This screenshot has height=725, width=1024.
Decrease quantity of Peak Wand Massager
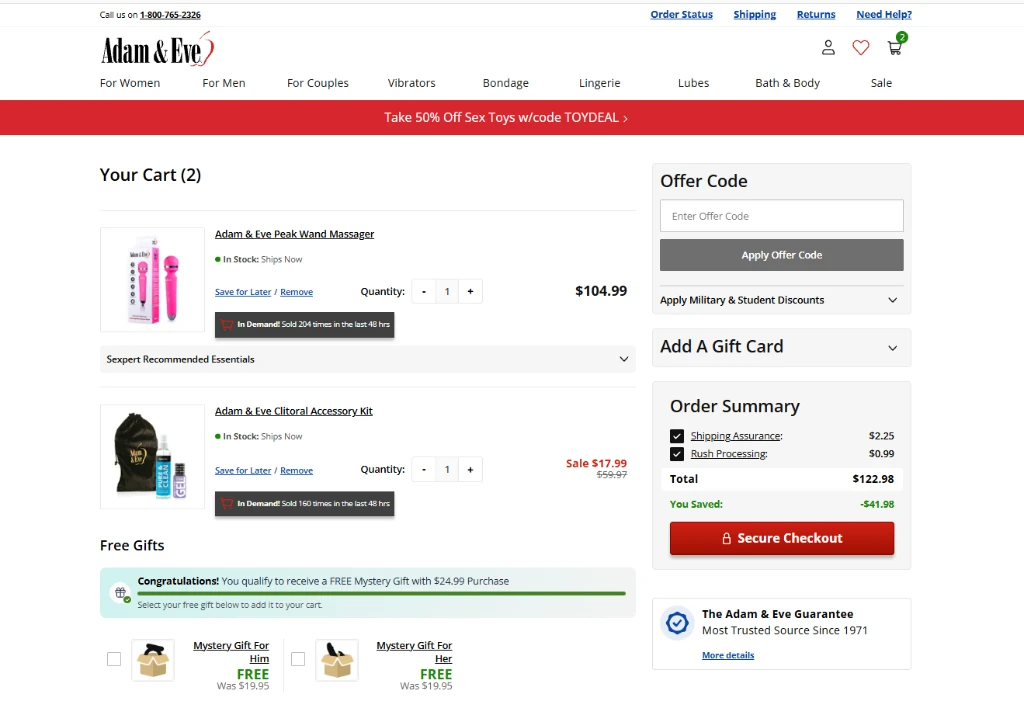pos(424,291)
